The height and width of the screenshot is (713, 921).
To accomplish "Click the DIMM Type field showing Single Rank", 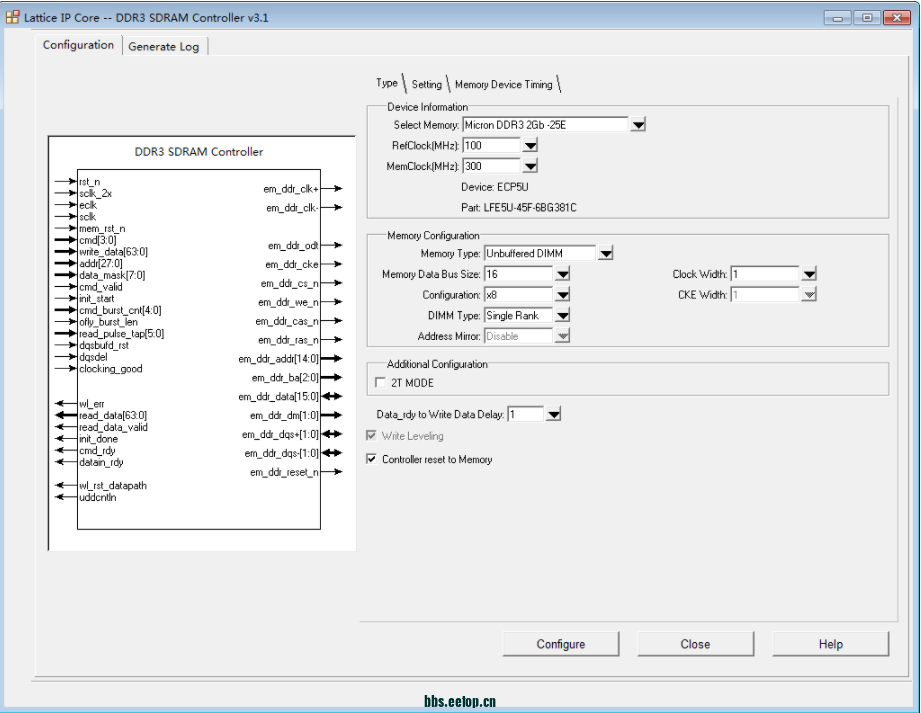I will click(x=518, y=315).
